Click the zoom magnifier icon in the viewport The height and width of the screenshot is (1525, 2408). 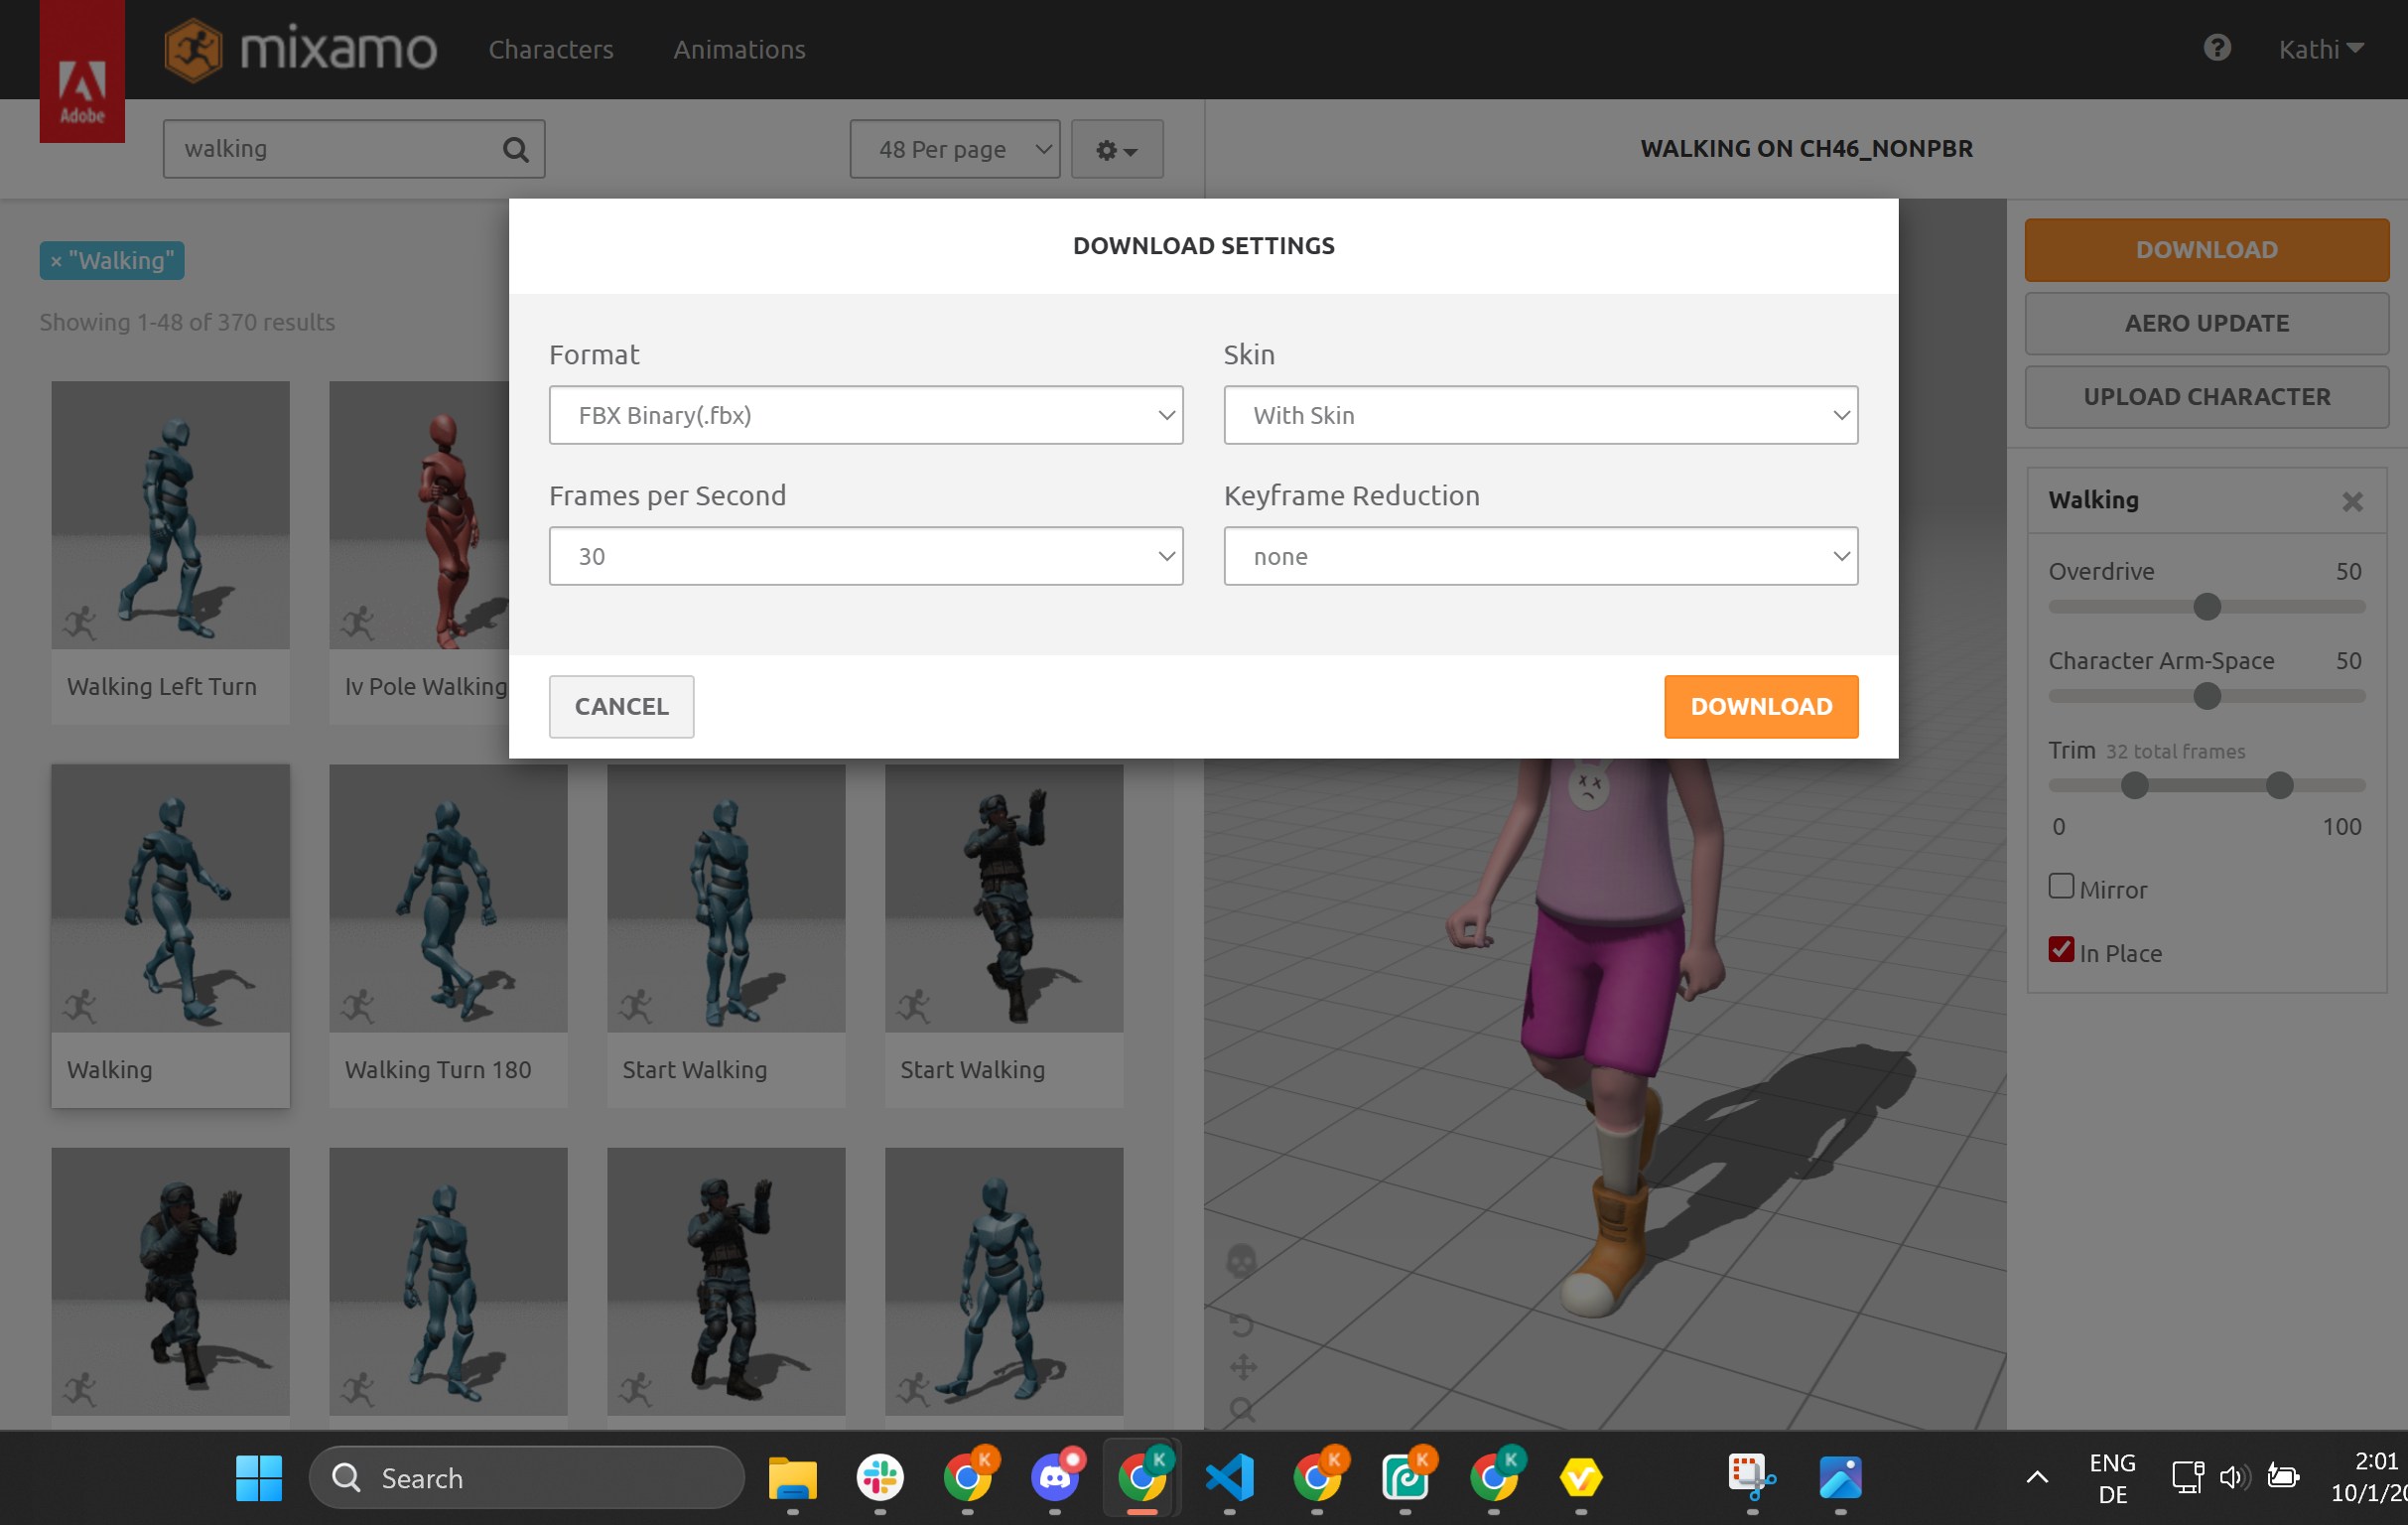click(x=1242, y=1410)
